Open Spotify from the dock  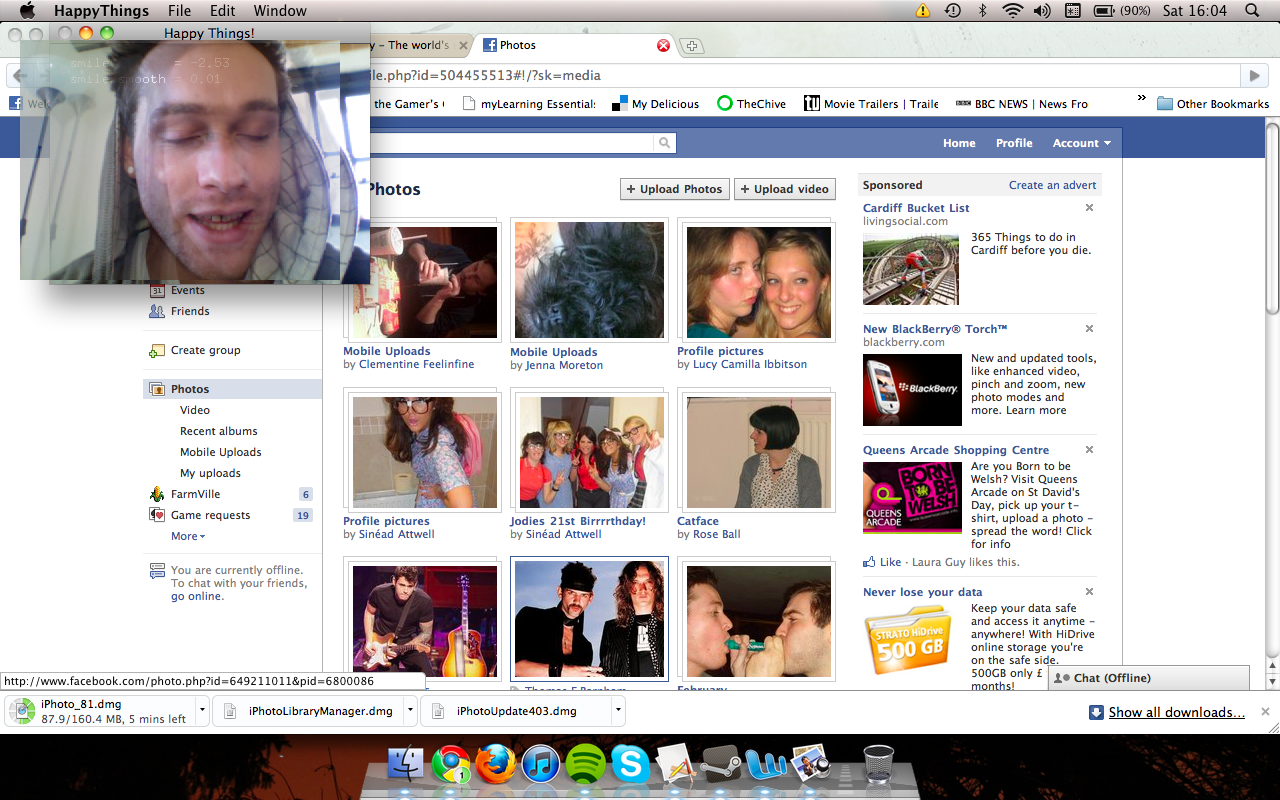click(x=585, y=765)
